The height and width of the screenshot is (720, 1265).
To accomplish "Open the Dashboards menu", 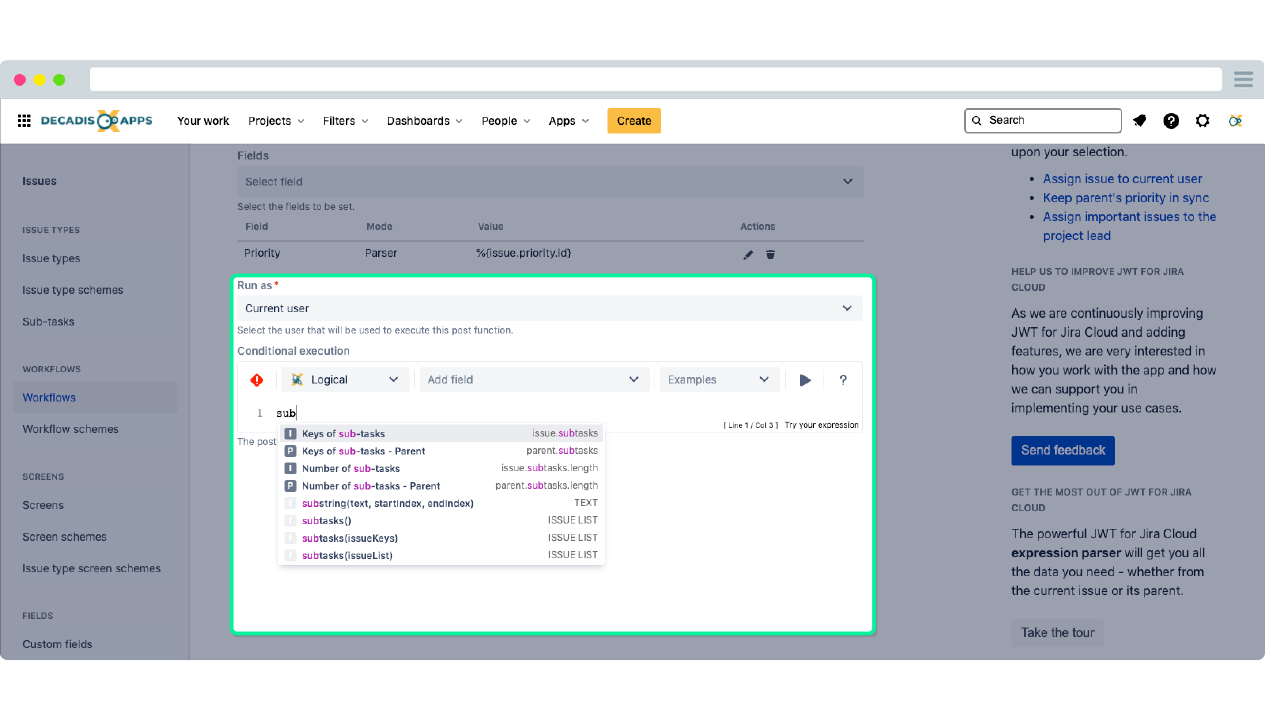I will [424, 121].
